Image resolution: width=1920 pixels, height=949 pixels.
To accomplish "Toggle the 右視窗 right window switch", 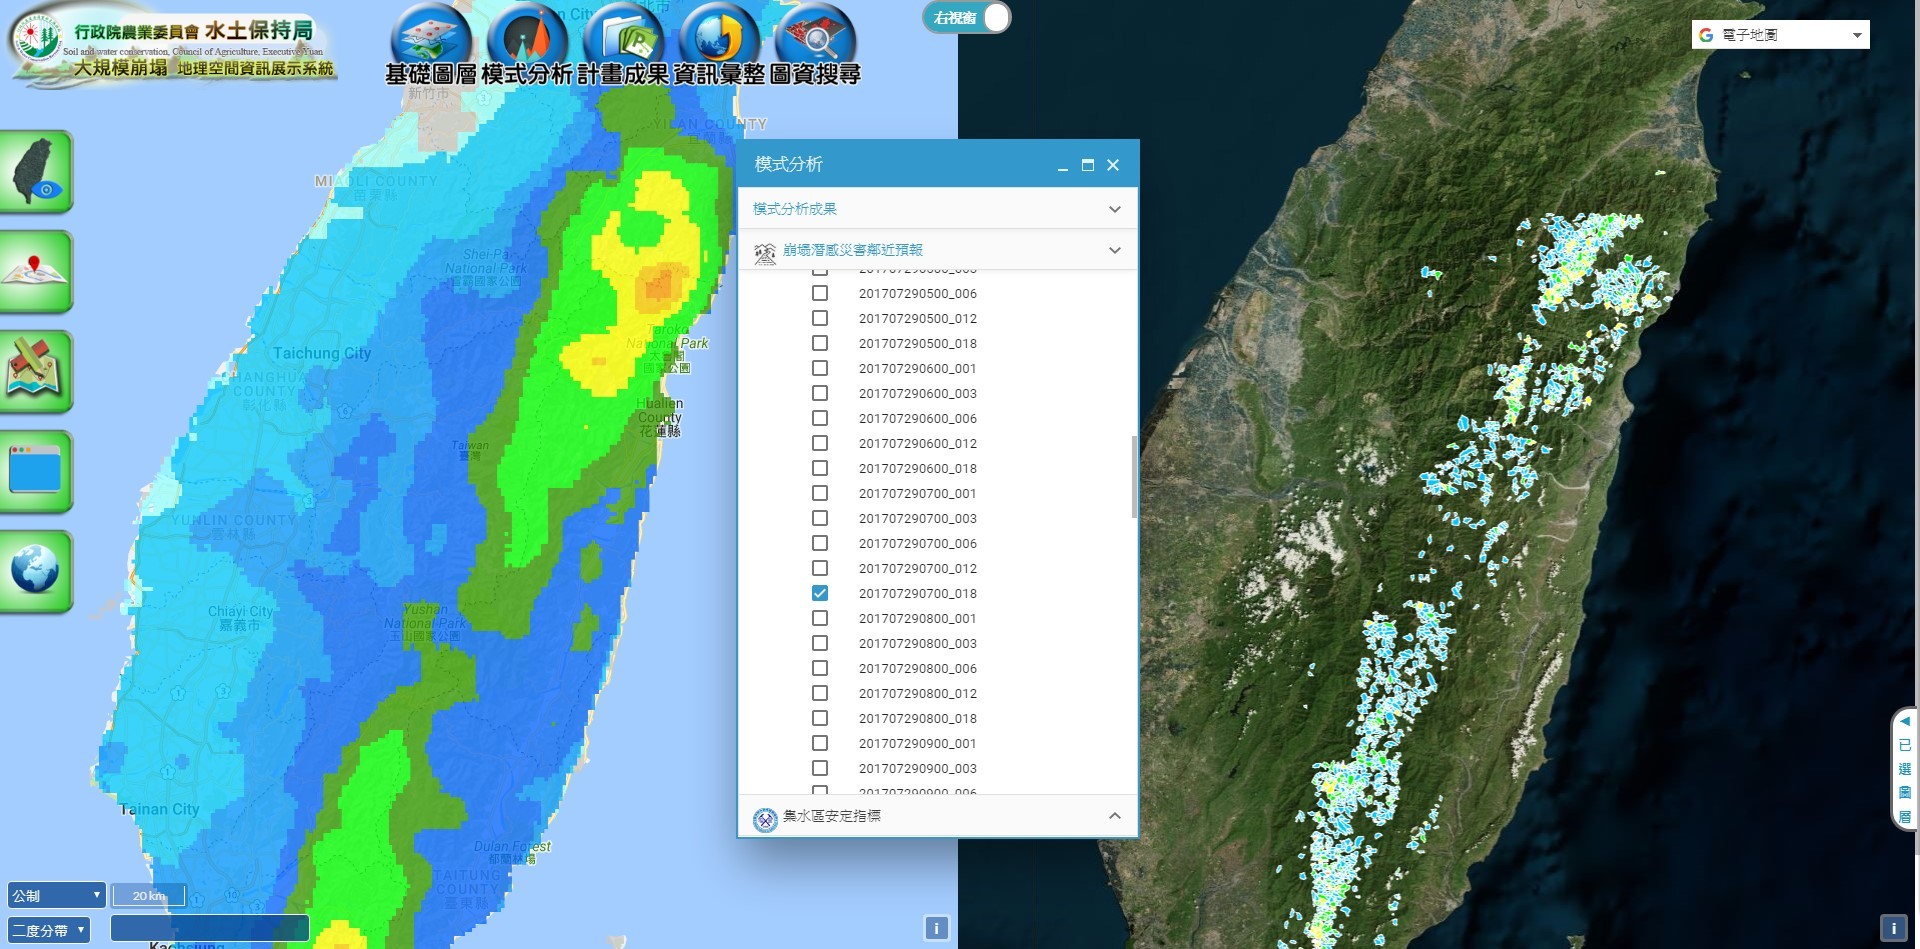I will [966, 17].
